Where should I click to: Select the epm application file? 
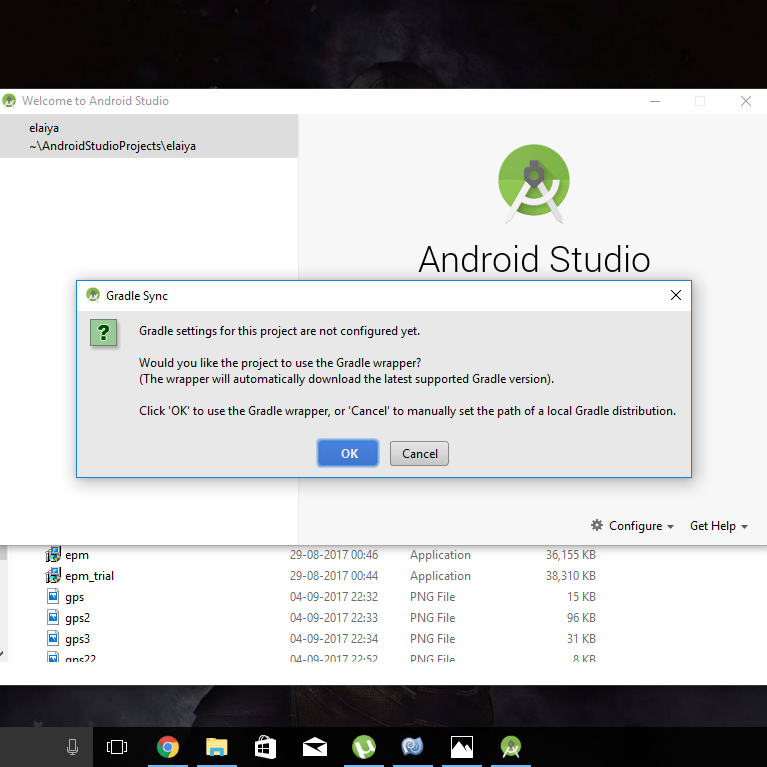point(77,555)
